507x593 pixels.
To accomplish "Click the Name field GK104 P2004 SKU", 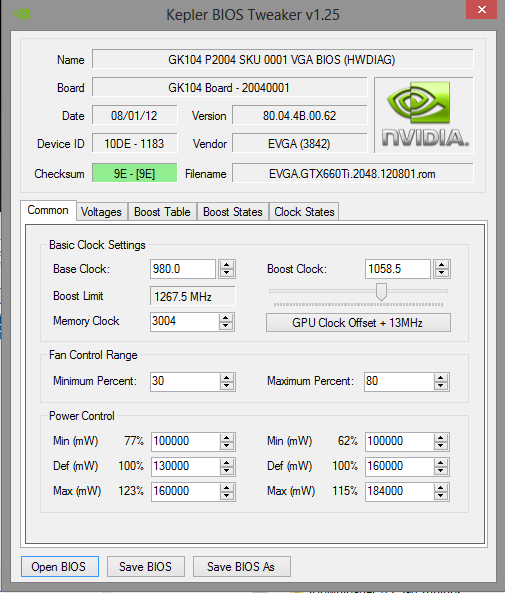I will coord(282,60).
